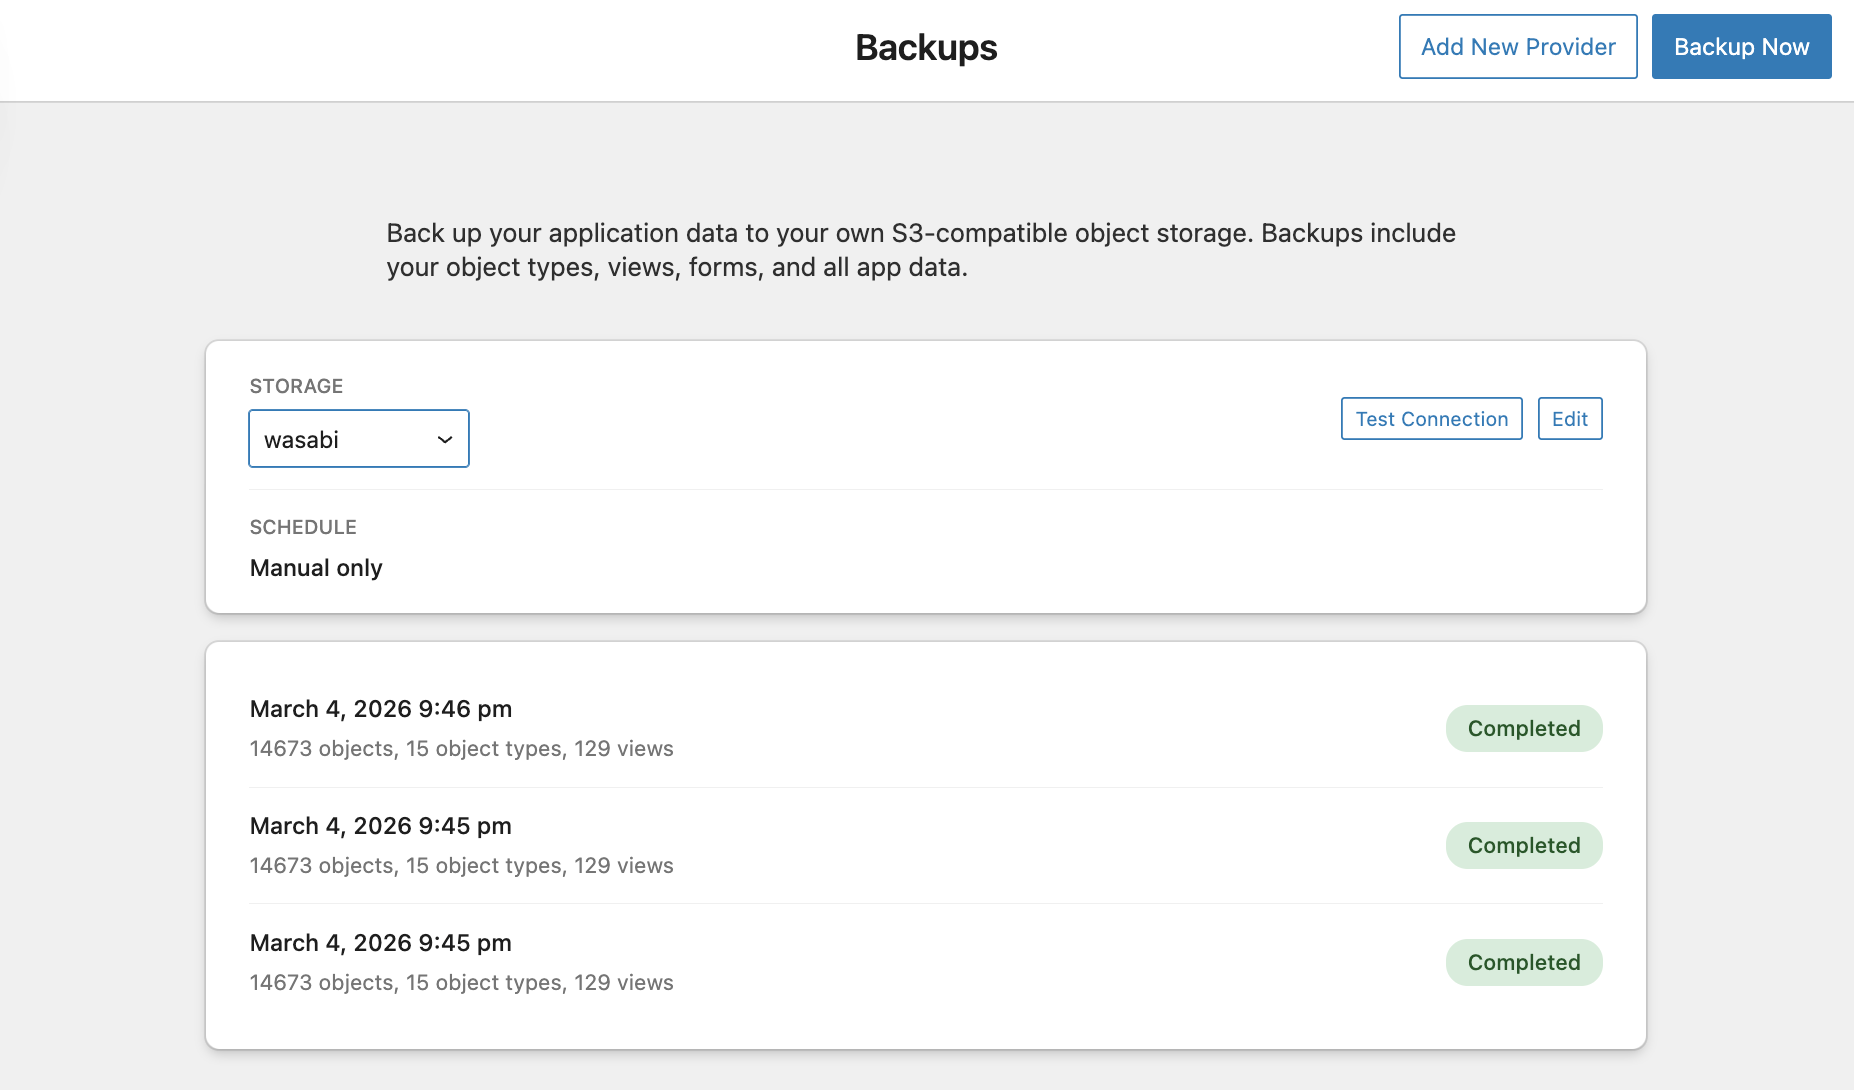Click the Completed badge on the 9:46 pm backup

pyautogui.click(x=1524, y=728)
